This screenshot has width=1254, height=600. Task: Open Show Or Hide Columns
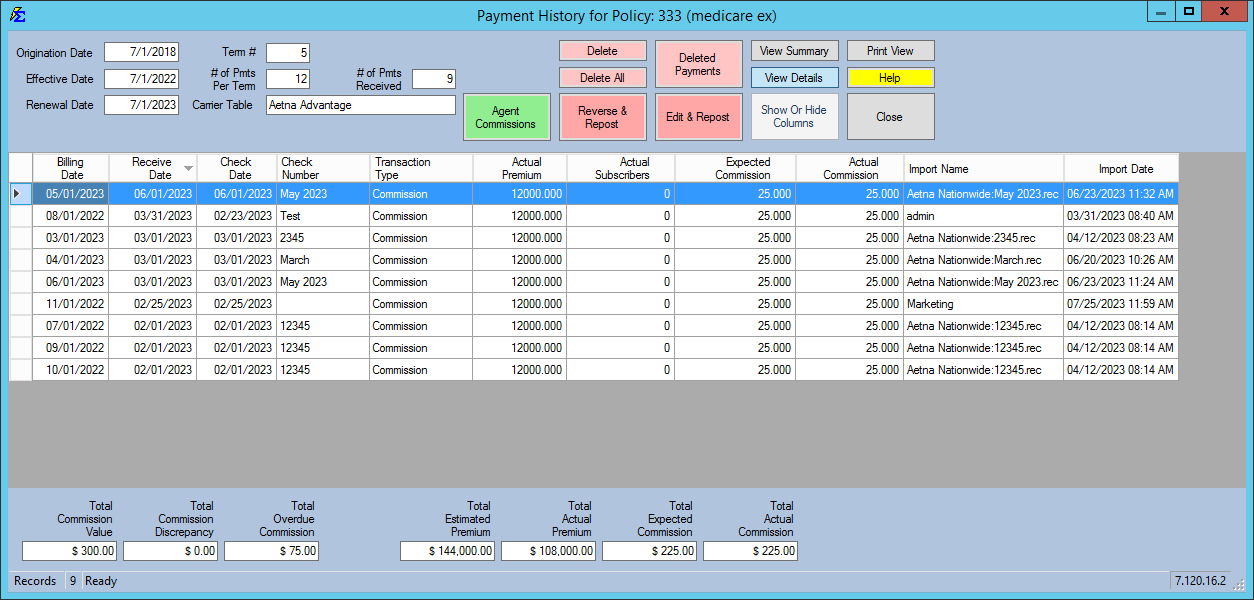[794, 116]
